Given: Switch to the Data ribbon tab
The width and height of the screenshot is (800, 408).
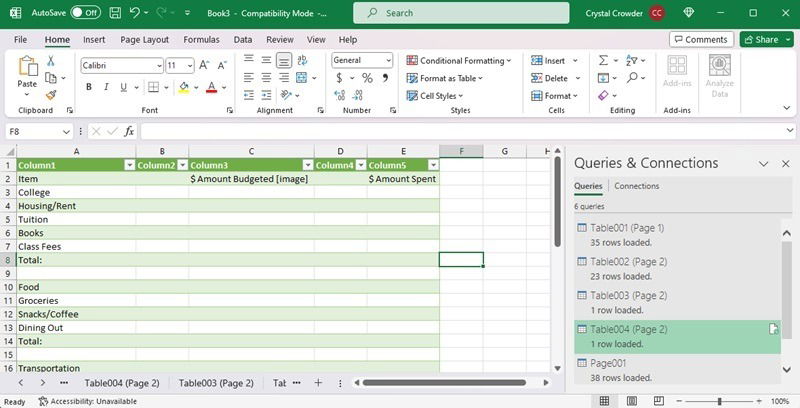Looking at the screenshot, I should pyautogui.click(x=243, y=39).
